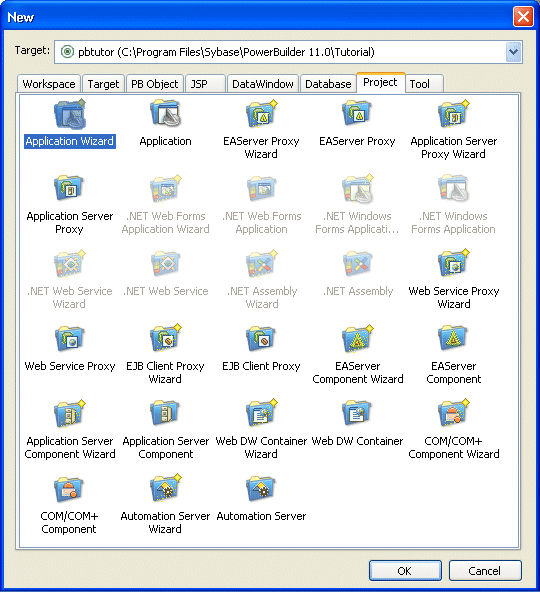Choose the COM/COM+ Component Wizard icon
Screen dimensions: 540x592
pos(454,413)
